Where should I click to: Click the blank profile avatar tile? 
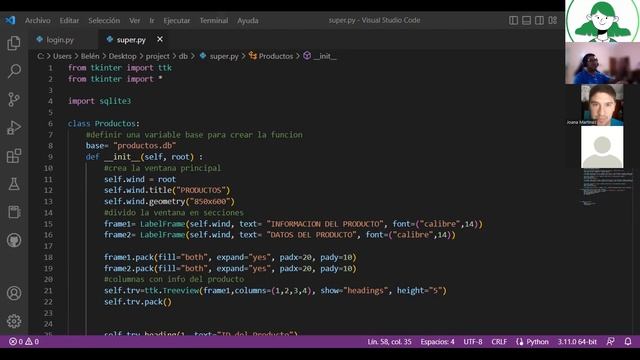pos(602,147)
